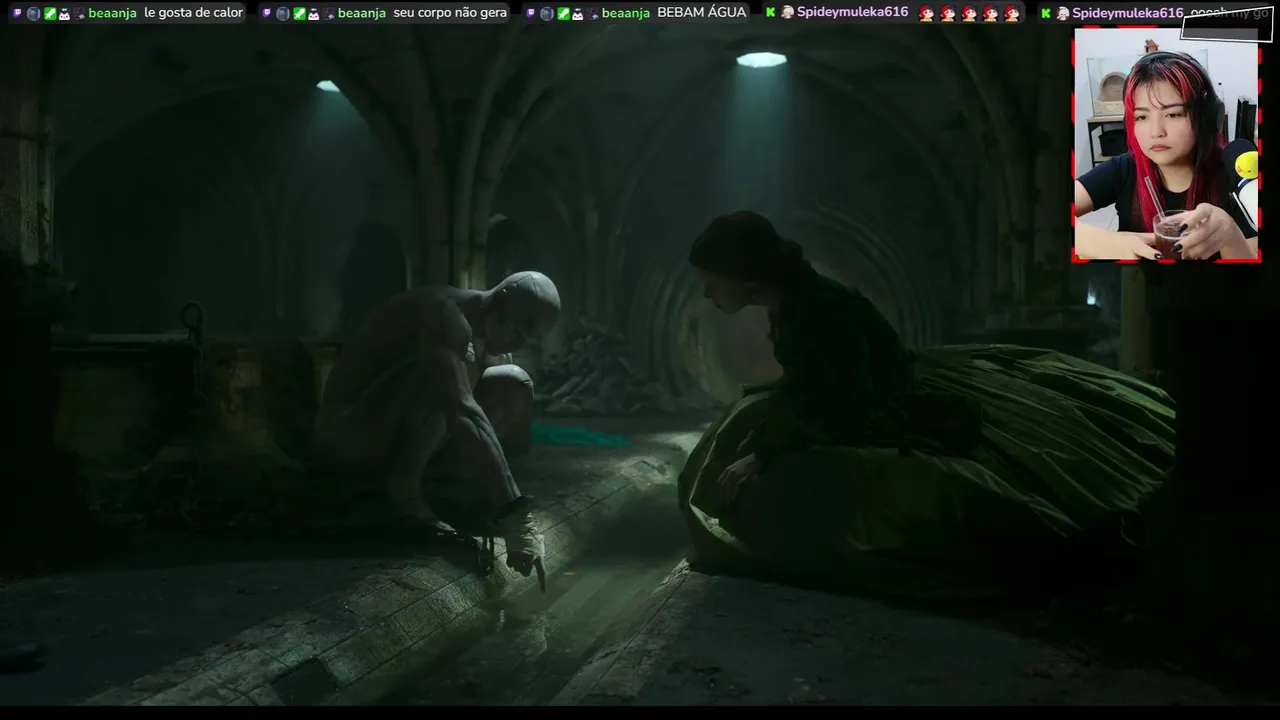Click round subscriber badge in 'seu corpo não gera' message
This screenshot has width=1280, height=720.
(283, 13)
